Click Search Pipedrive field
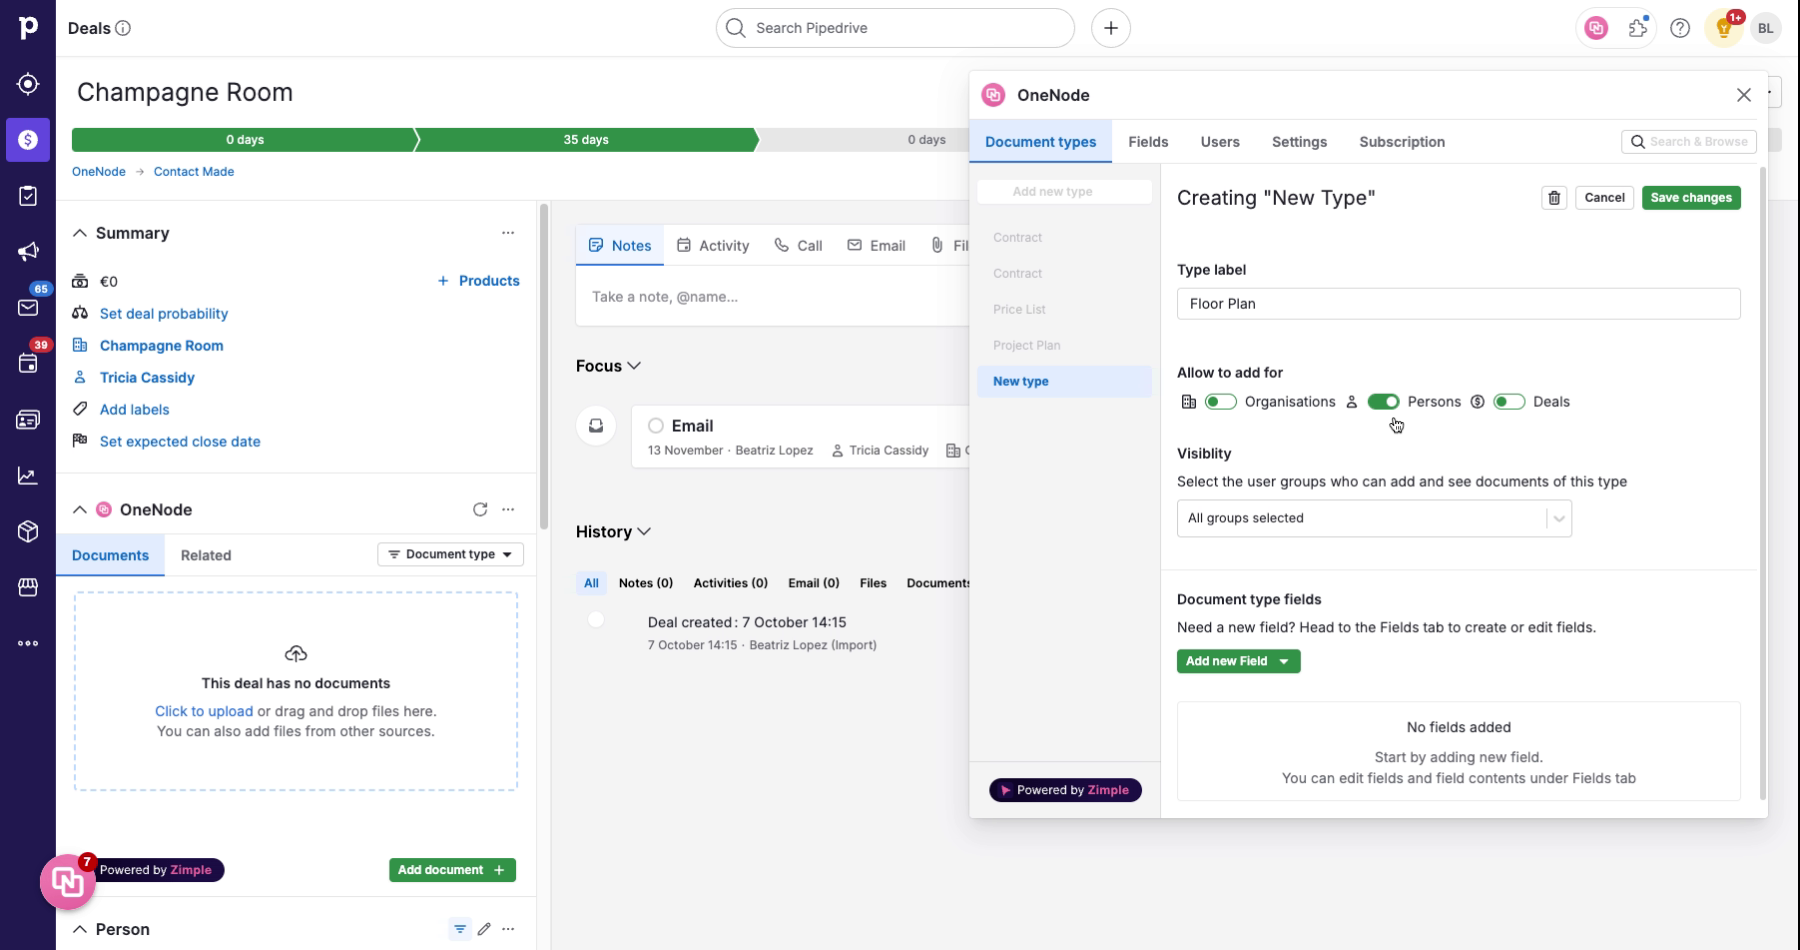Screen dimensions: 1800x950 895,28
